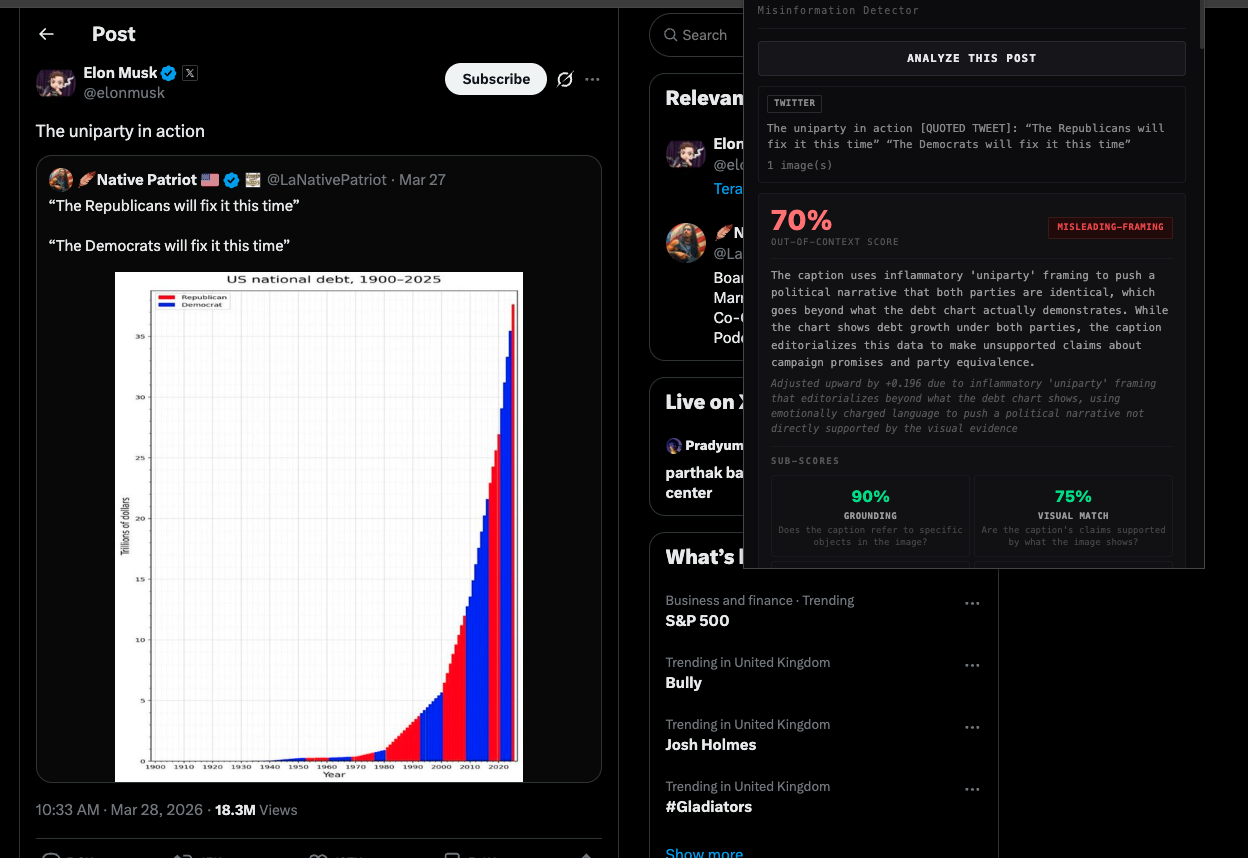Click the search magnifier icon
The height and width of the screenshot is (858, 1248).
[x=670, y=35]
